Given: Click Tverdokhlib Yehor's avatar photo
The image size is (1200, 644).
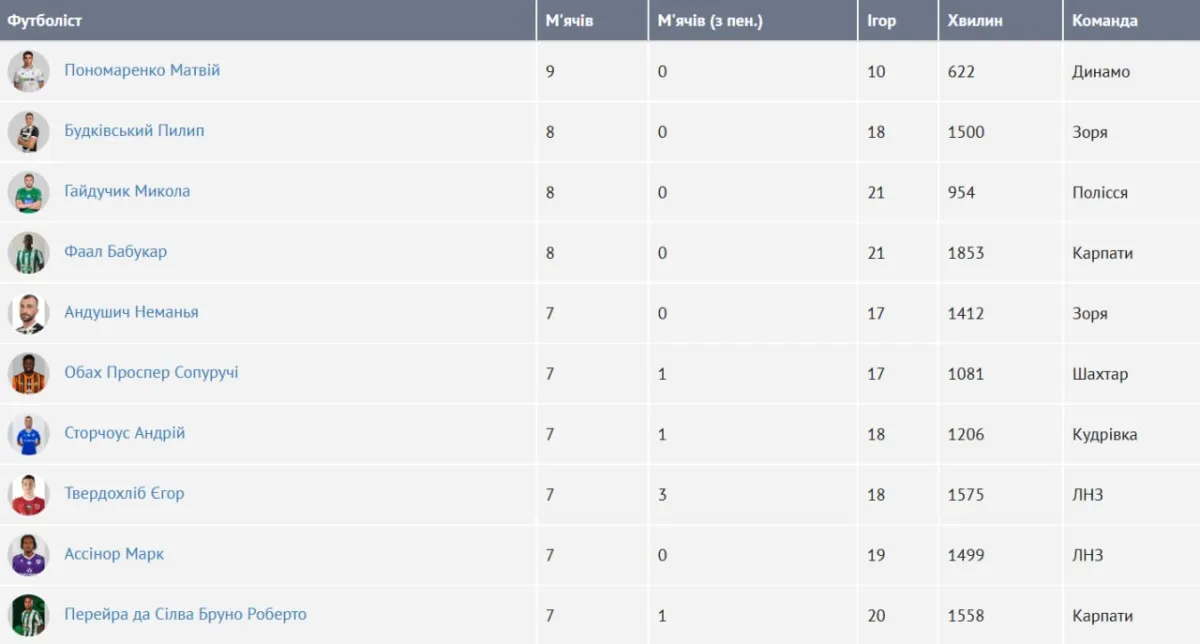Looking at the screenshot, I should pyautogui.click(x=28, y=494).
